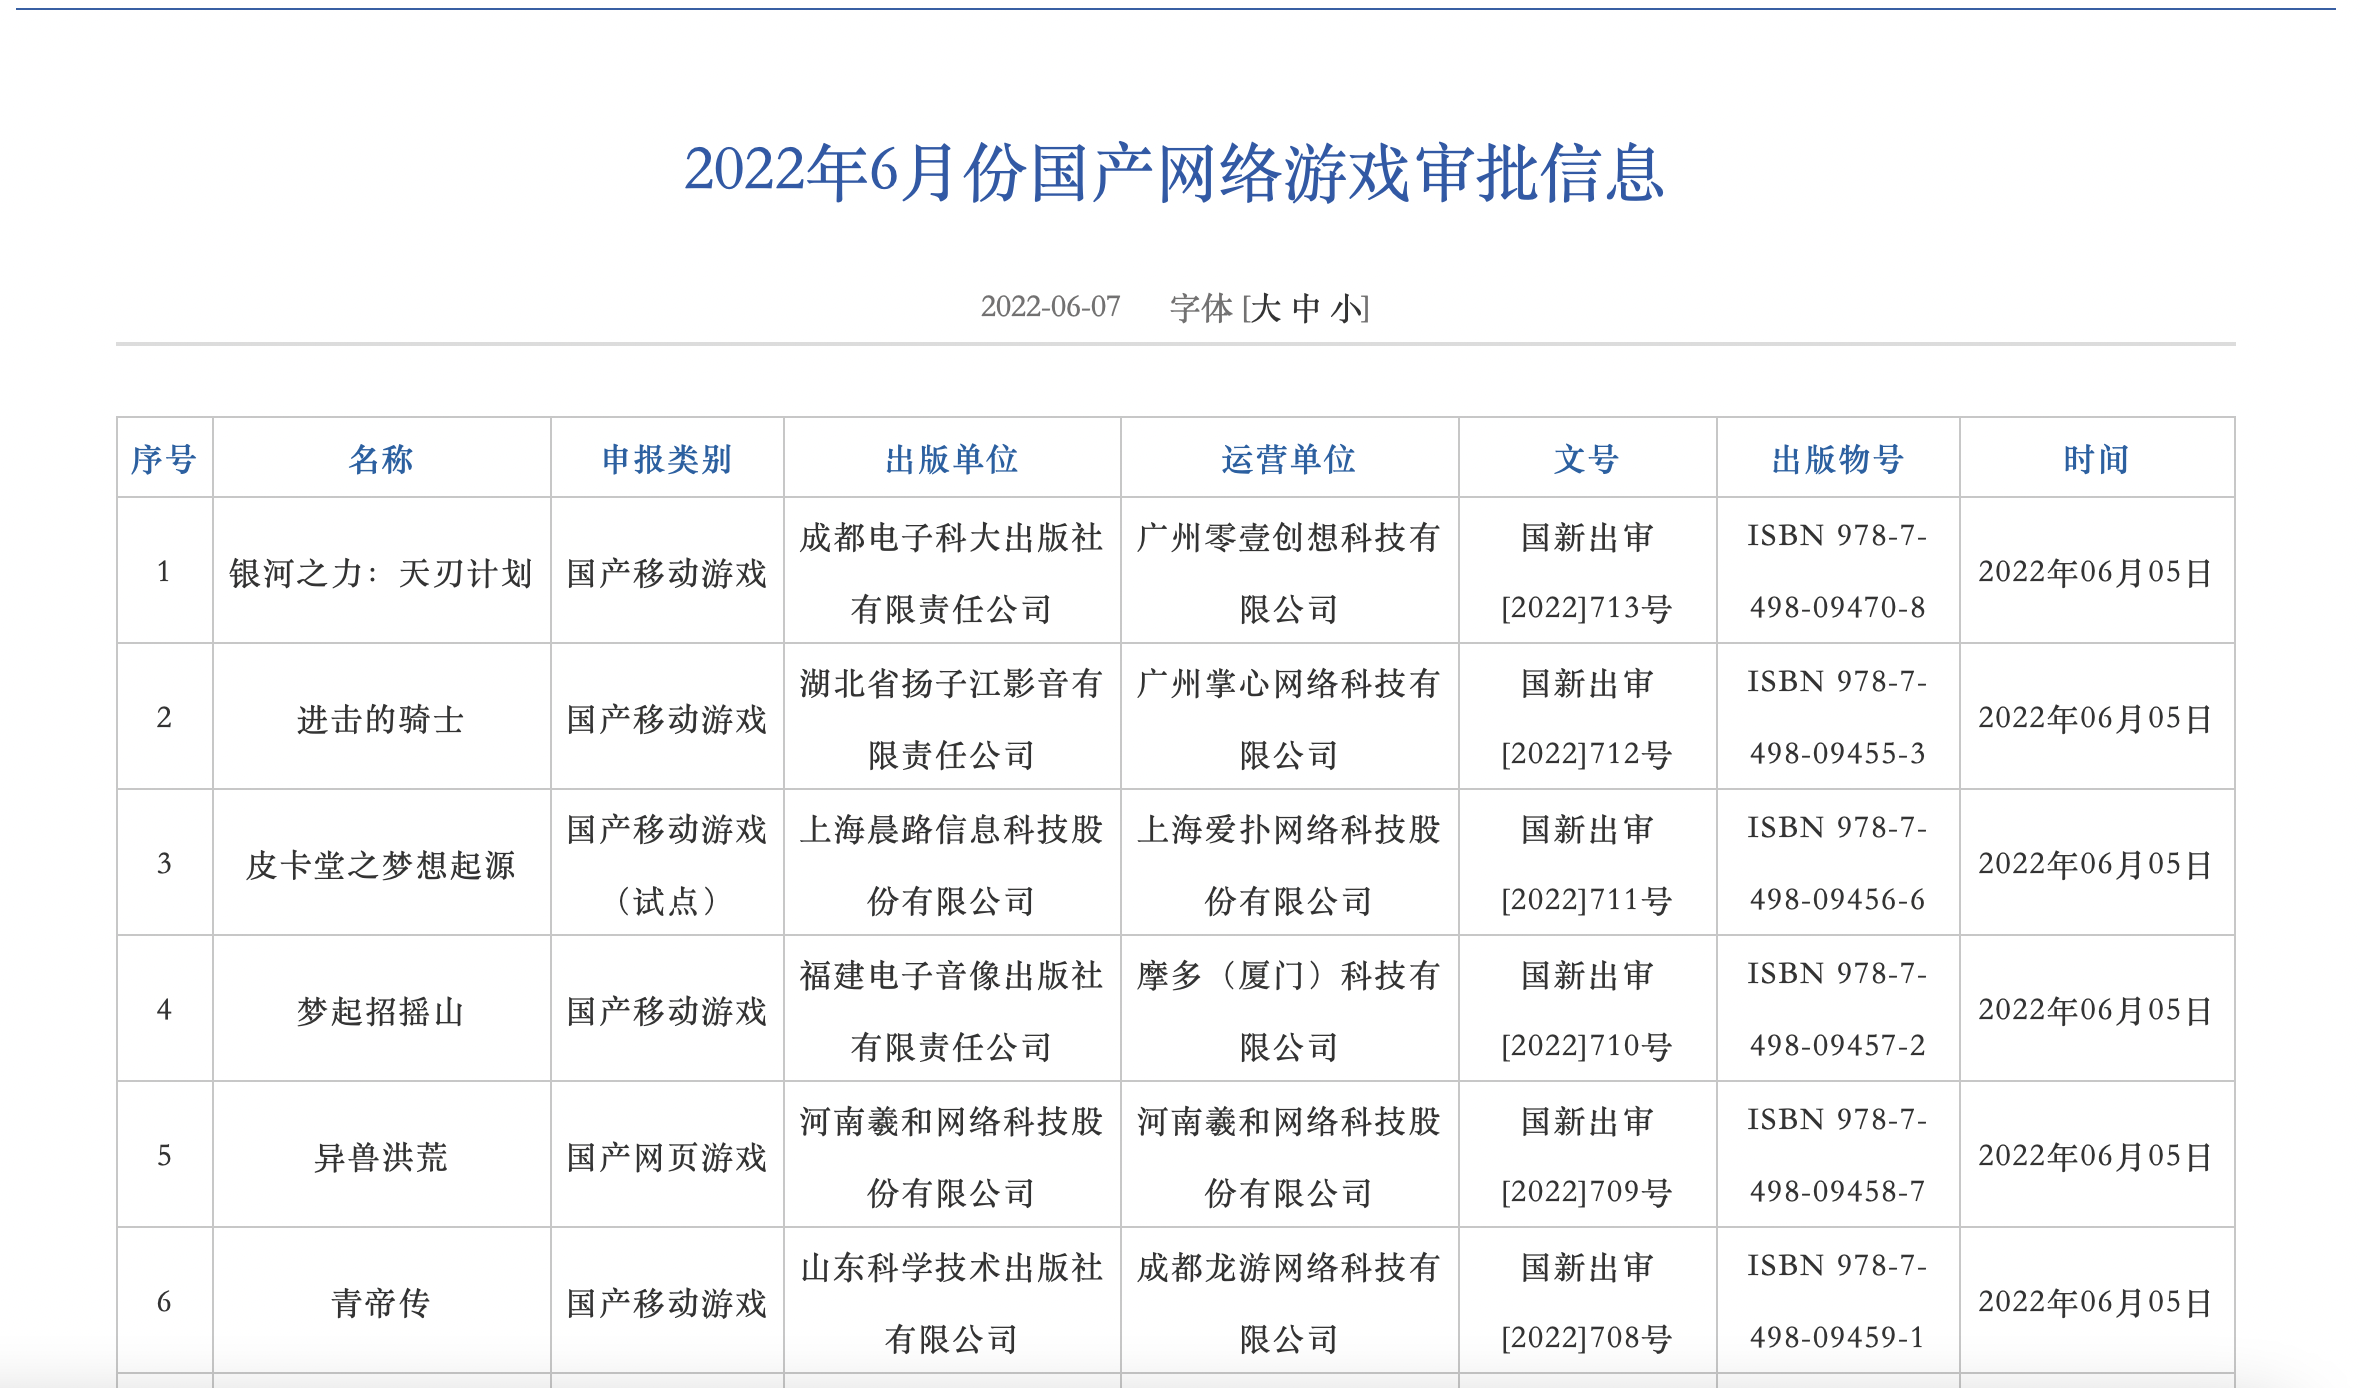Click approval number [2022]708号
Viewport: 2360px width, 1388px height.
[1587, 1338]
